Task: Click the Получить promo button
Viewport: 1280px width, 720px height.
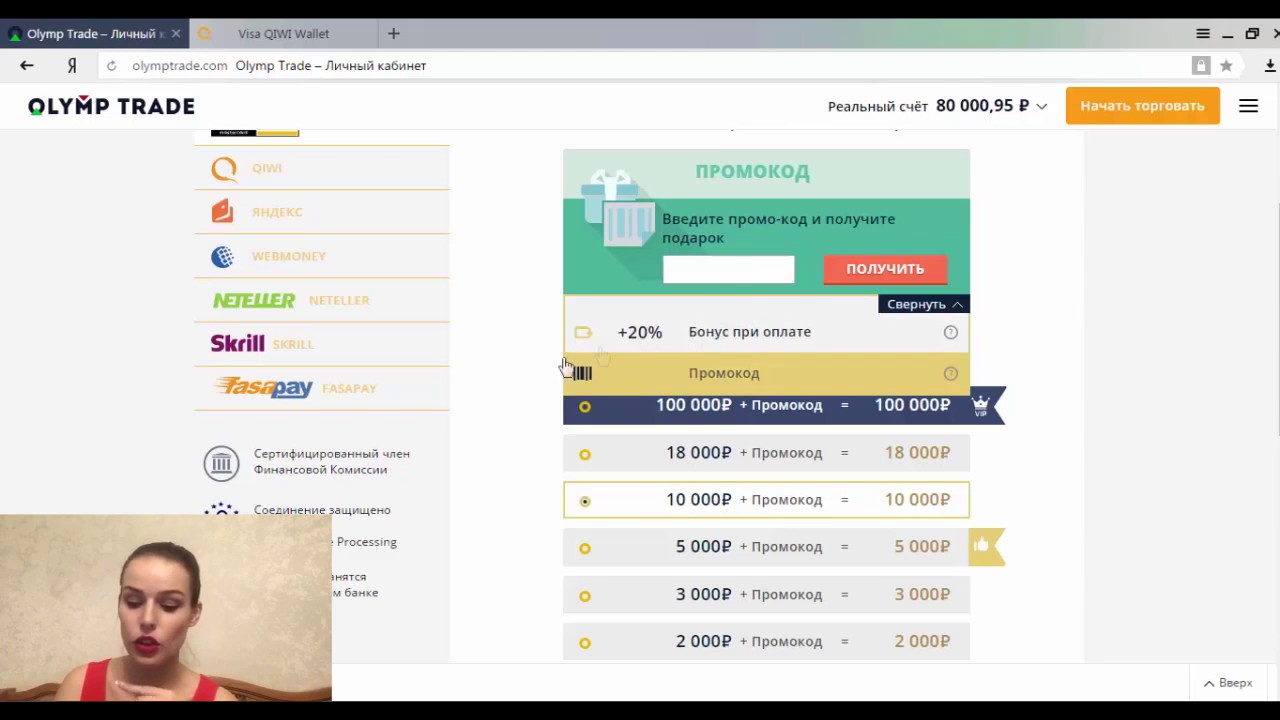Action: pyautogui.click(x=885, y=269)
